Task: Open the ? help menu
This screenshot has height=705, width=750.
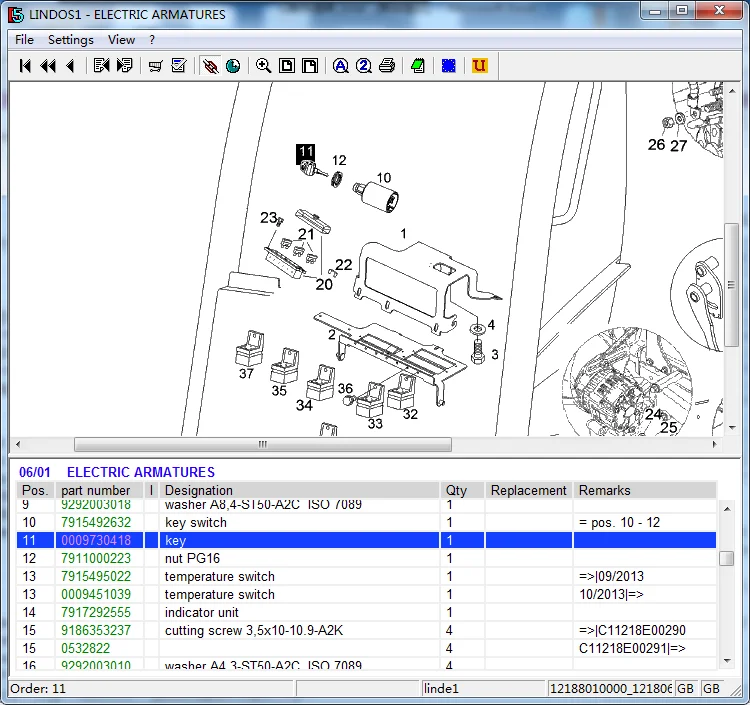Action: (152, 40)
